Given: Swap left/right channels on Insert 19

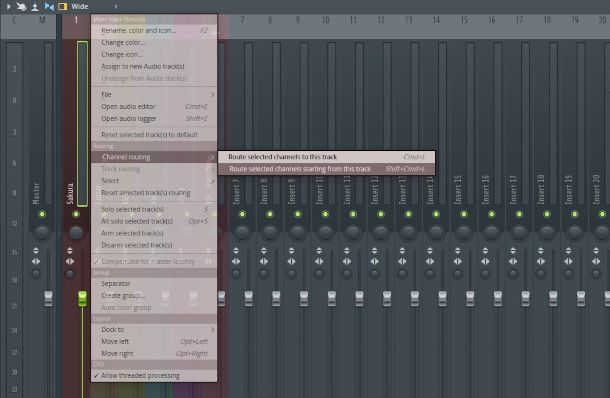Looking at the screenshot, I should pyautogui.click(x=568, y=261).
